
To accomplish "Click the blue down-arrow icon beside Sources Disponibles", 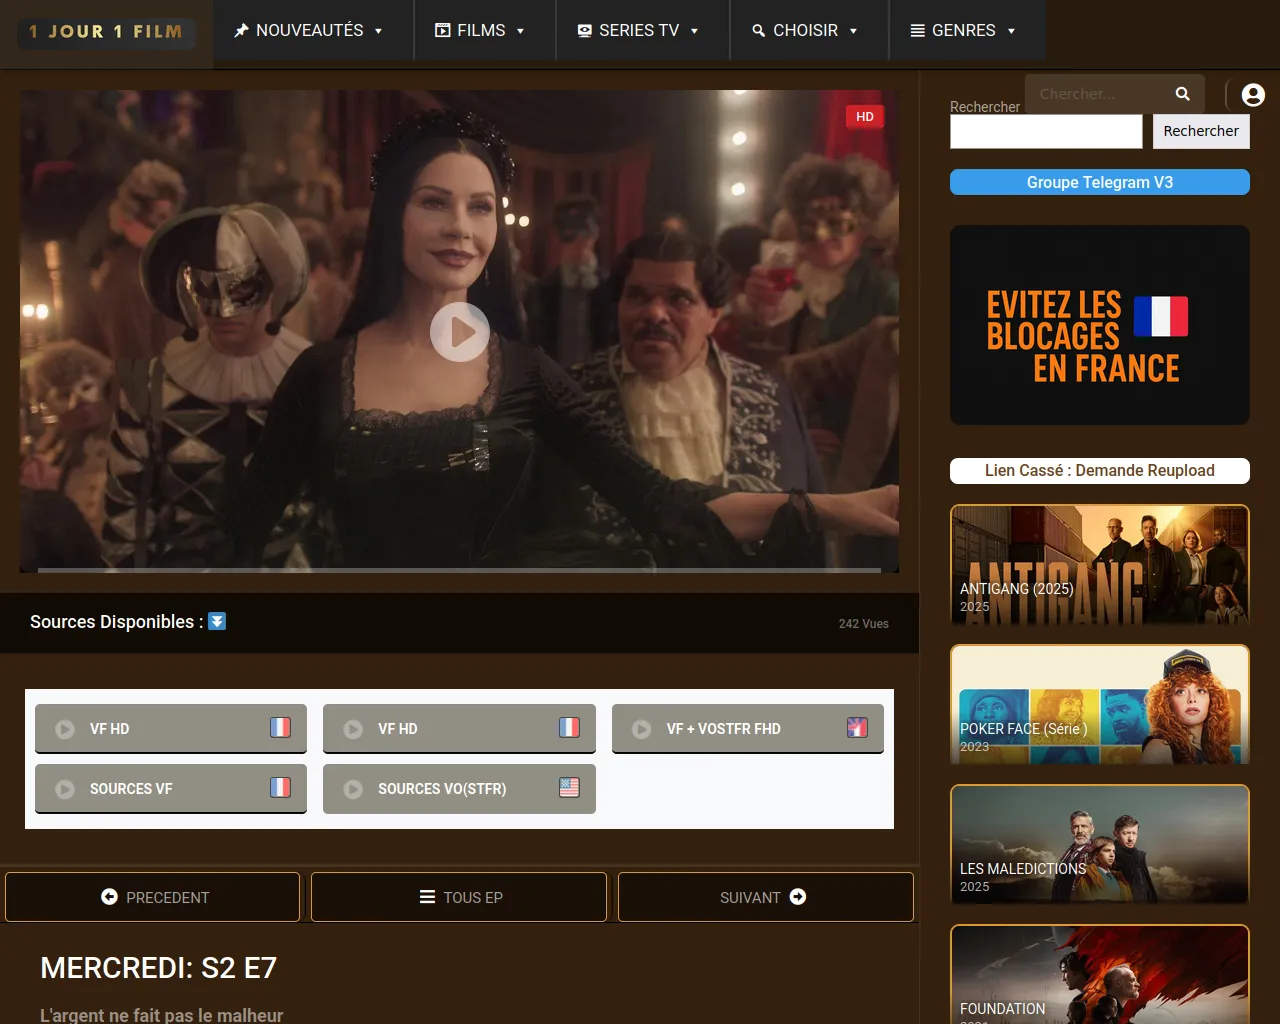I will point(217,621).
